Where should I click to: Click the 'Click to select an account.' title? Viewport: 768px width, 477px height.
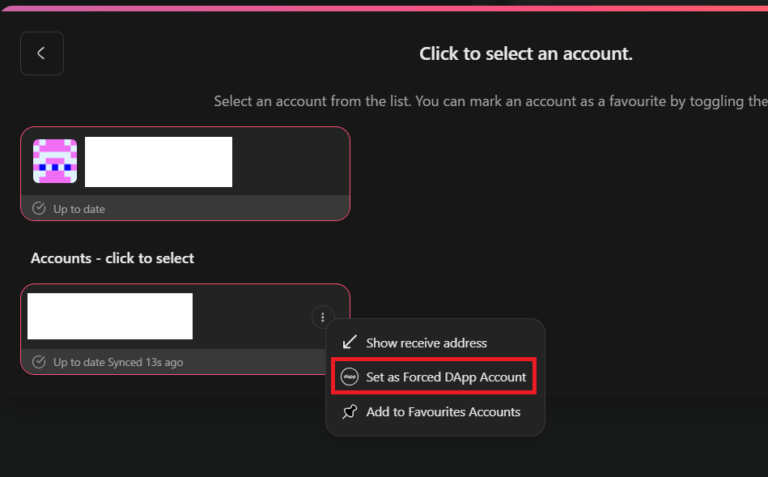pyautogui.click(x=525, y=54)
